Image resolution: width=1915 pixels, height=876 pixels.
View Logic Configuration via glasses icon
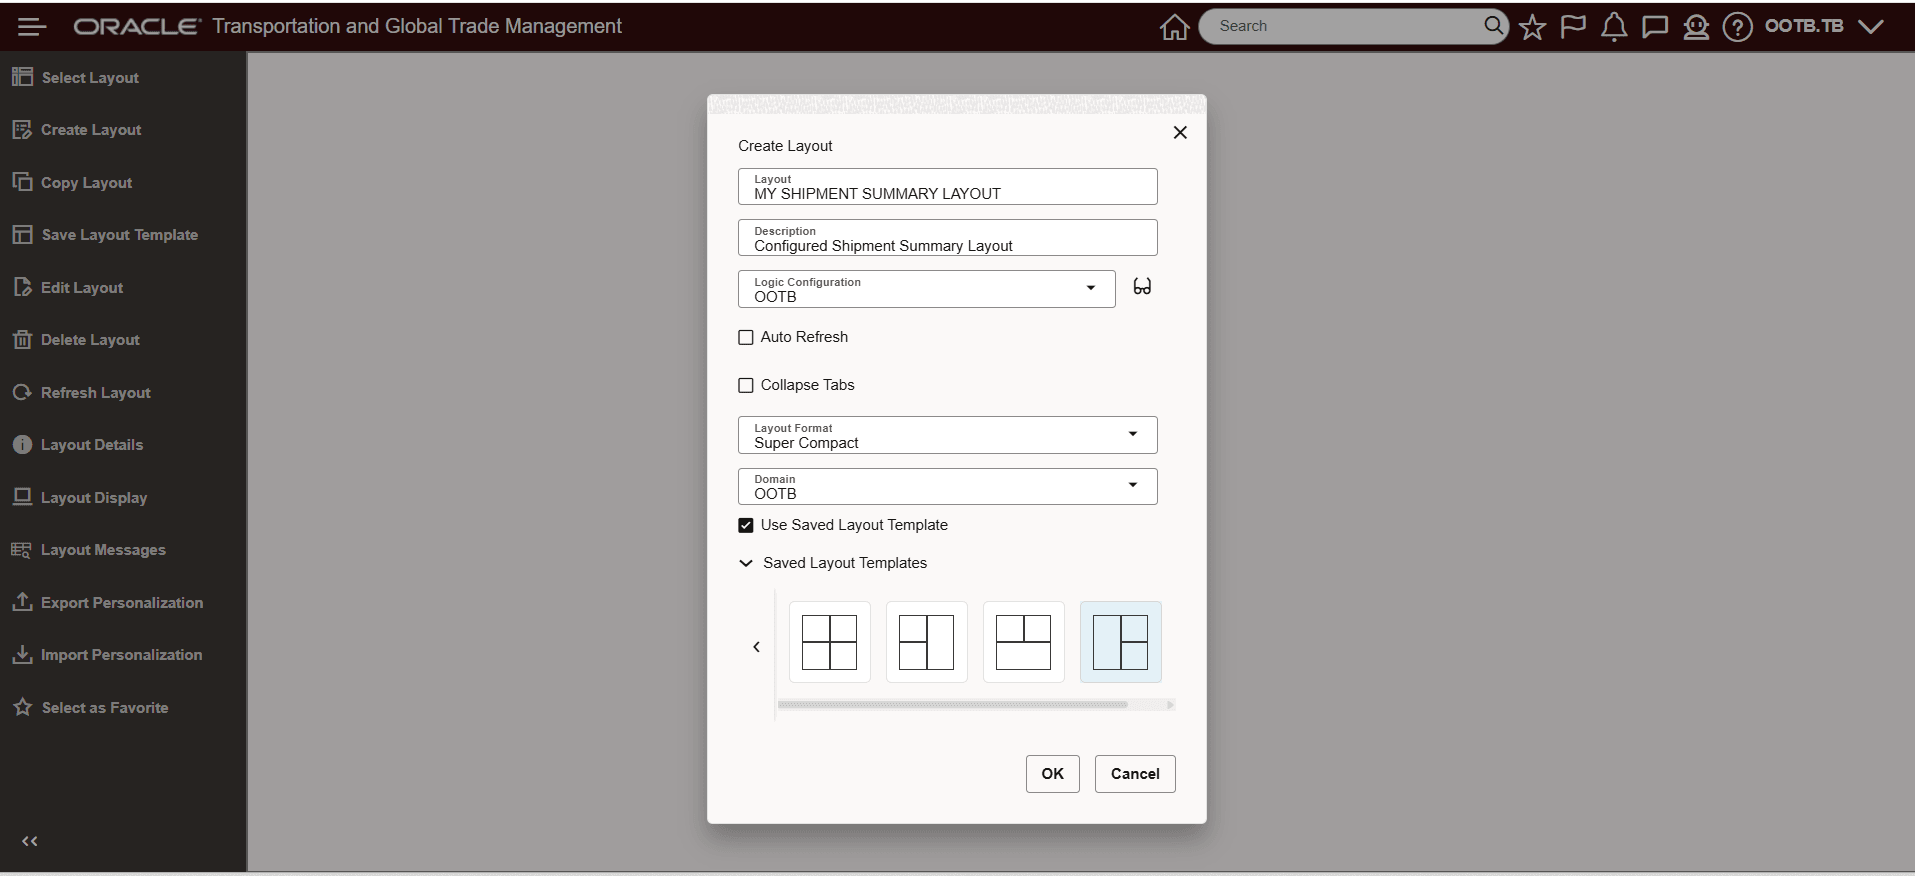click(x=1142, y=287)
